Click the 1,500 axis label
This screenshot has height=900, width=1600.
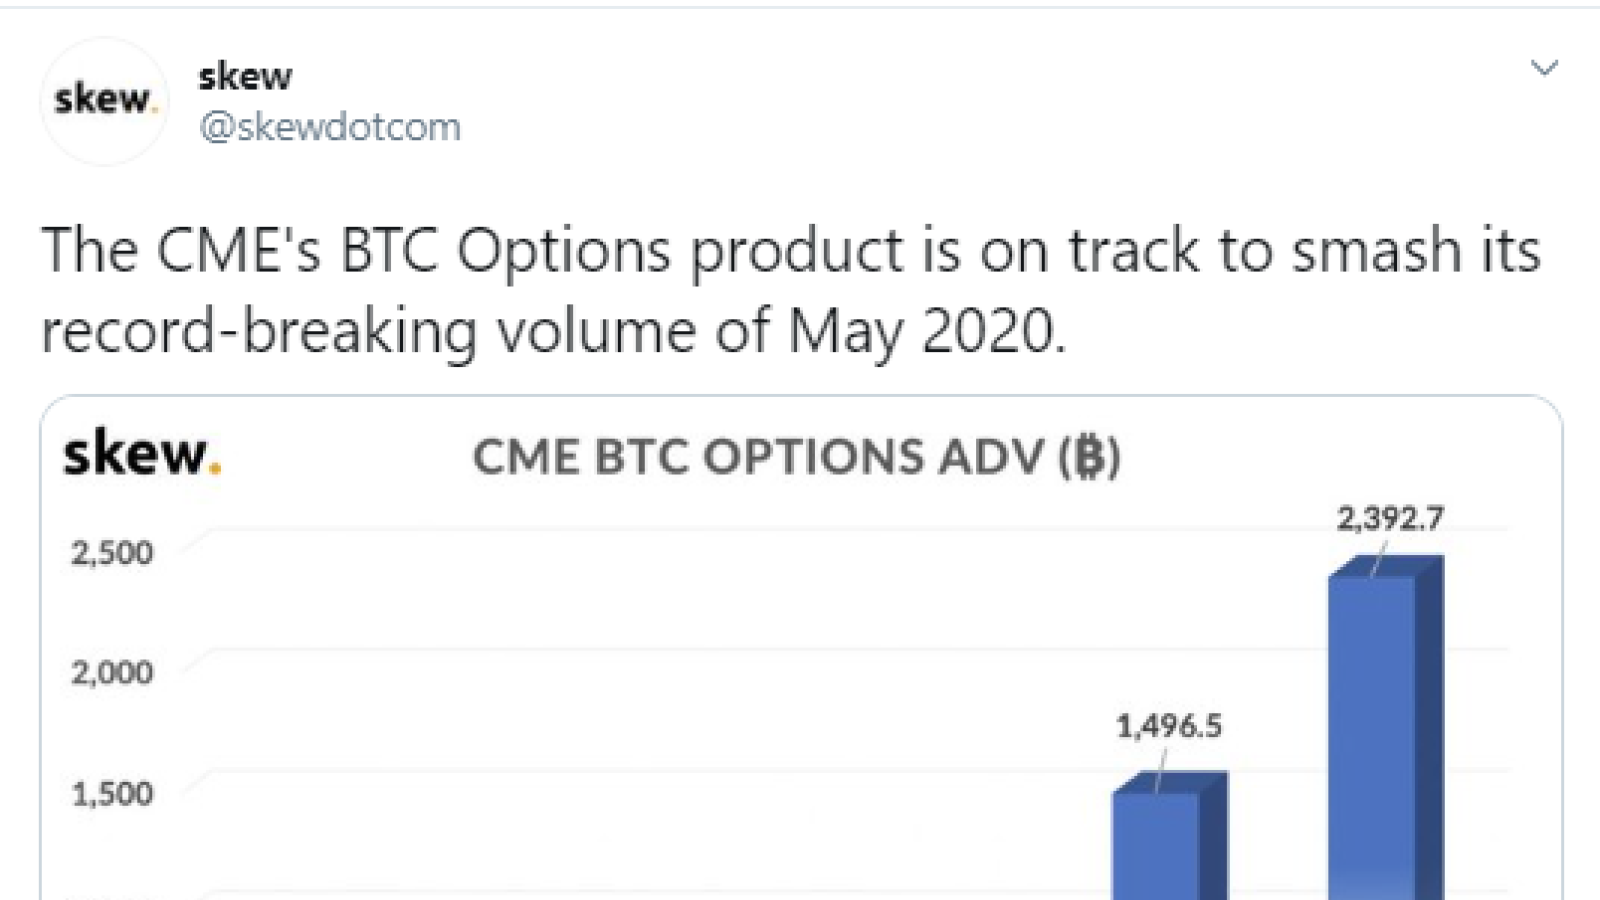112,794
